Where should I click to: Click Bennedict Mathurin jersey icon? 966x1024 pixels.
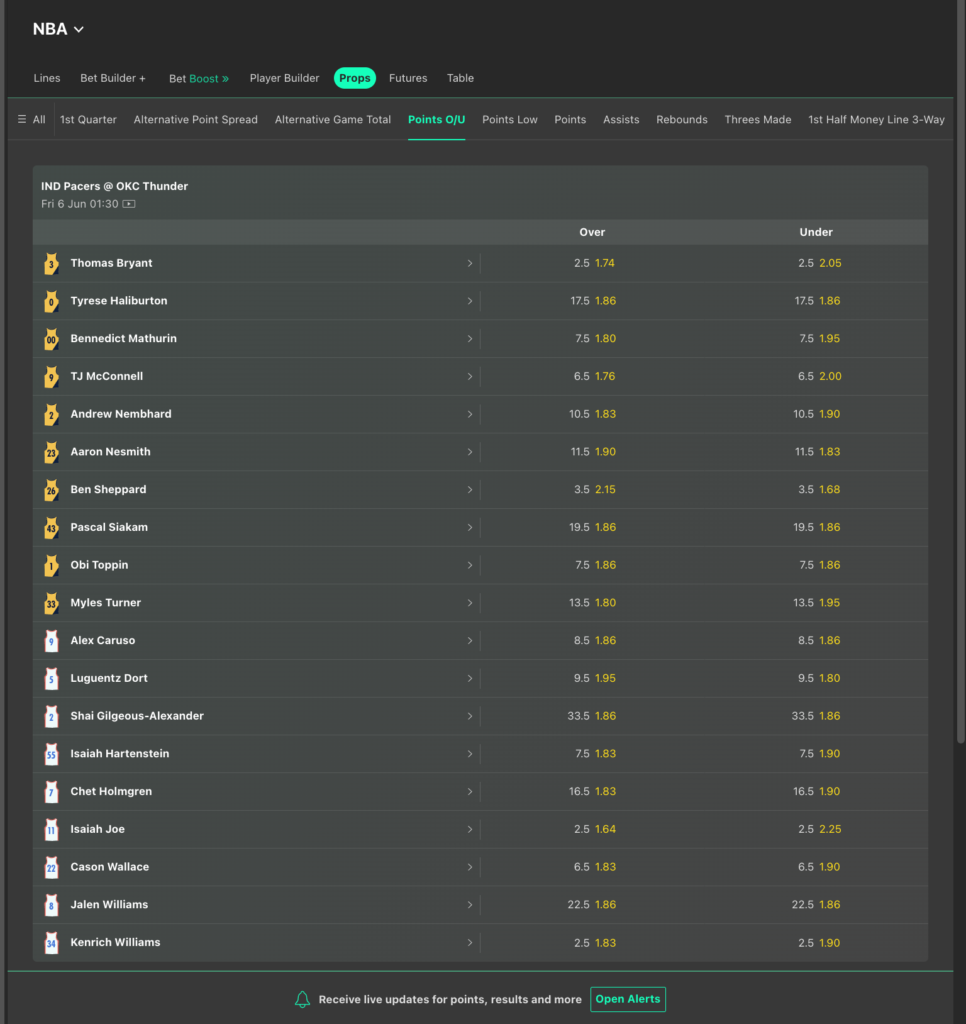point(52,340)
